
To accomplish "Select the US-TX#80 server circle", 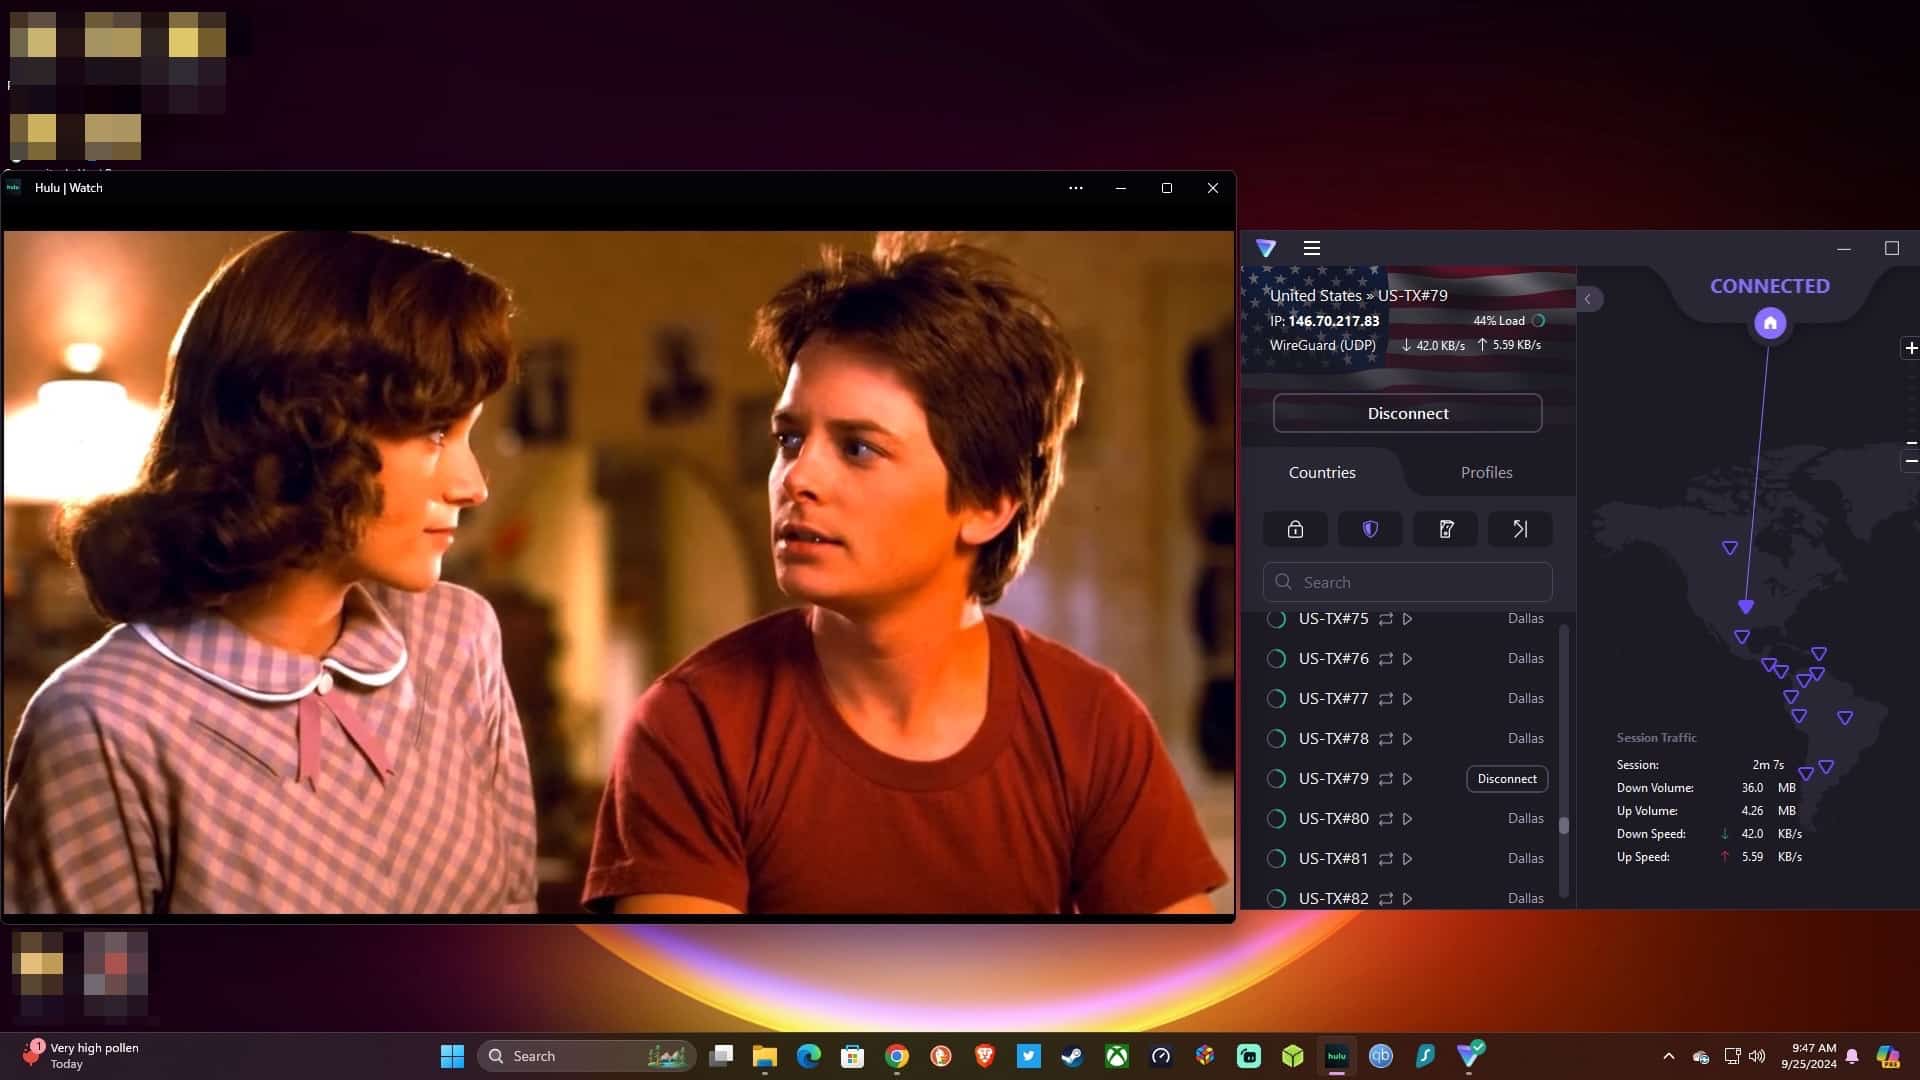I will (x=1276, y=819).
